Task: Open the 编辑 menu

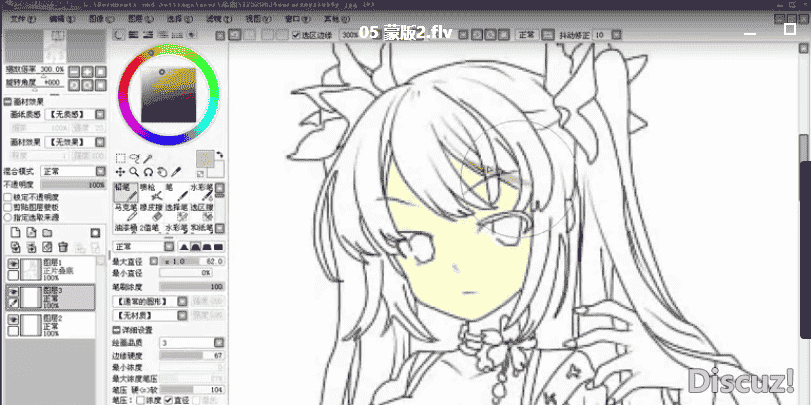Action: point(64,19)
